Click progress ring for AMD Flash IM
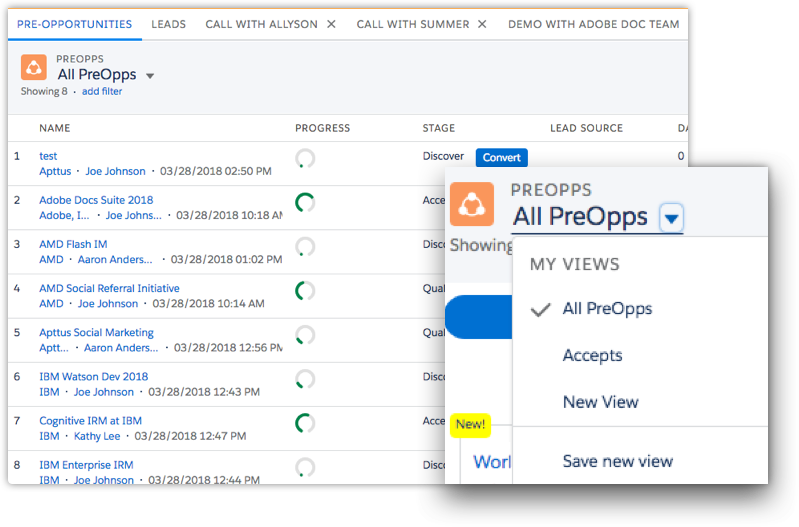This screenshot has width=799, height=527. pos(305,247)
